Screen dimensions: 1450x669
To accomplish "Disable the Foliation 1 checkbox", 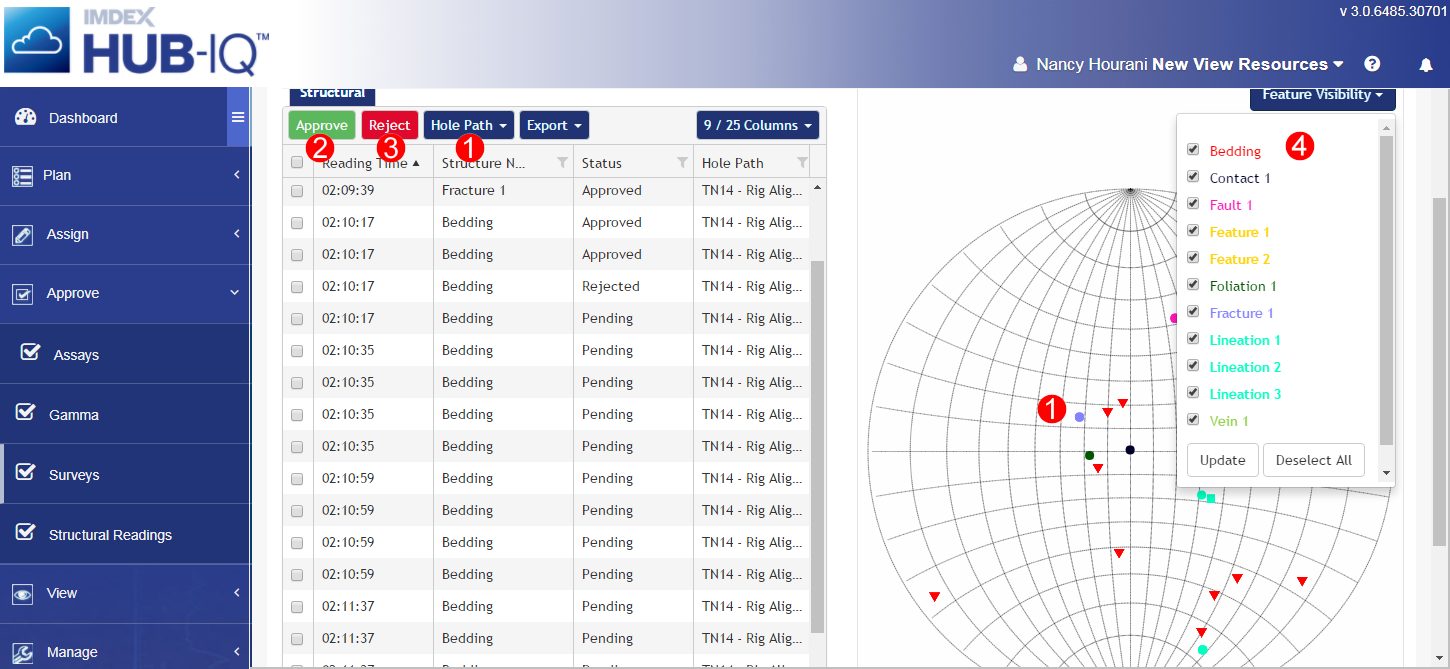I will coord(1193,285).
